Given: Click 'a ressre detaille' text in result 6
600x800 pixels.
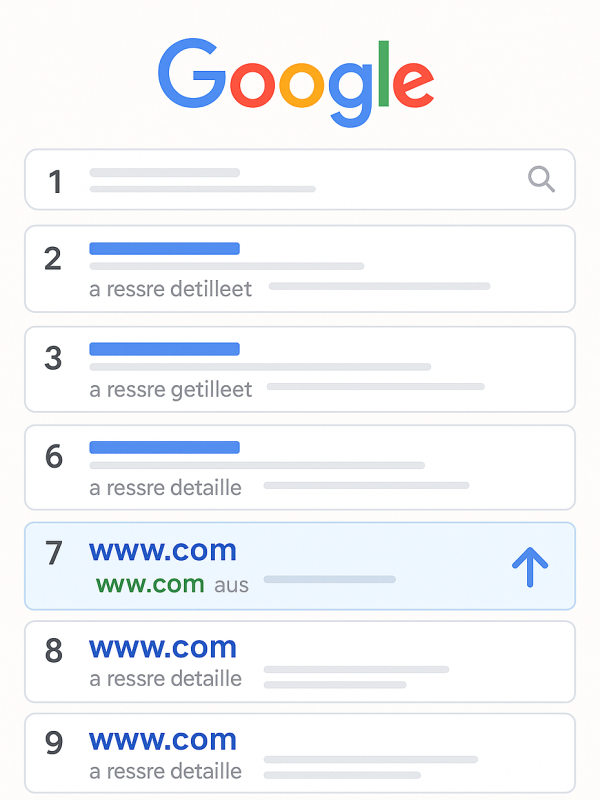Looking at the screenshot, I should (165, 488).
